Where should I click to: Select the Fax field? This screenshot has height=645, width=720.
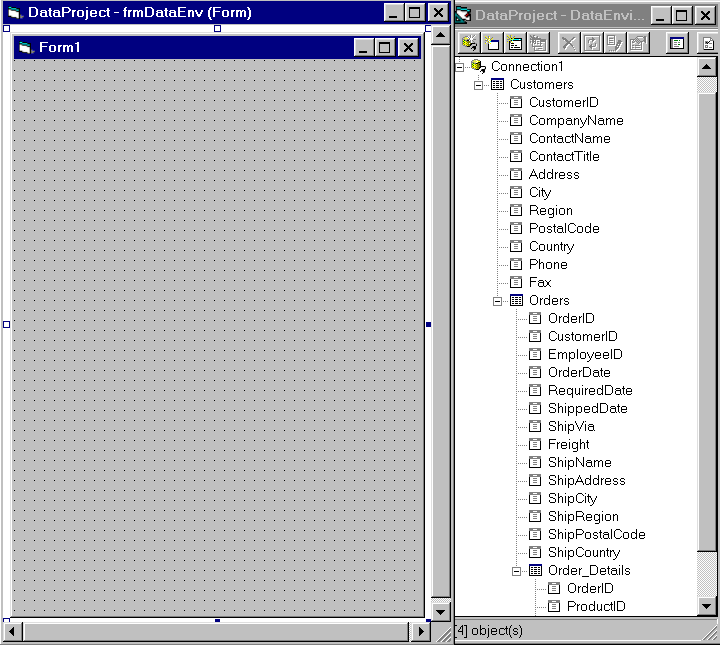tap(540, 282)
